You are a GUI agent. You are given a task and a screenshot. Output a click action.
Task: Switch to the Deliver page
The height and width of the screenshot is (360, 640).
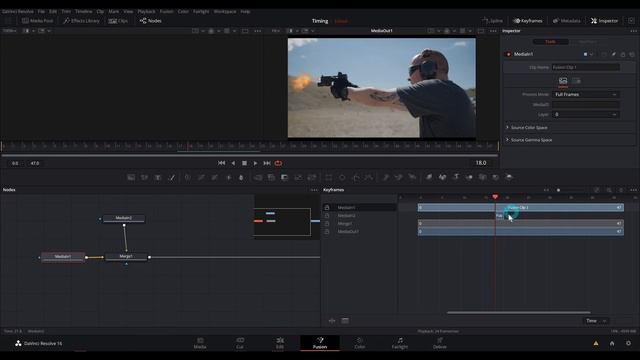click(440, 343)
